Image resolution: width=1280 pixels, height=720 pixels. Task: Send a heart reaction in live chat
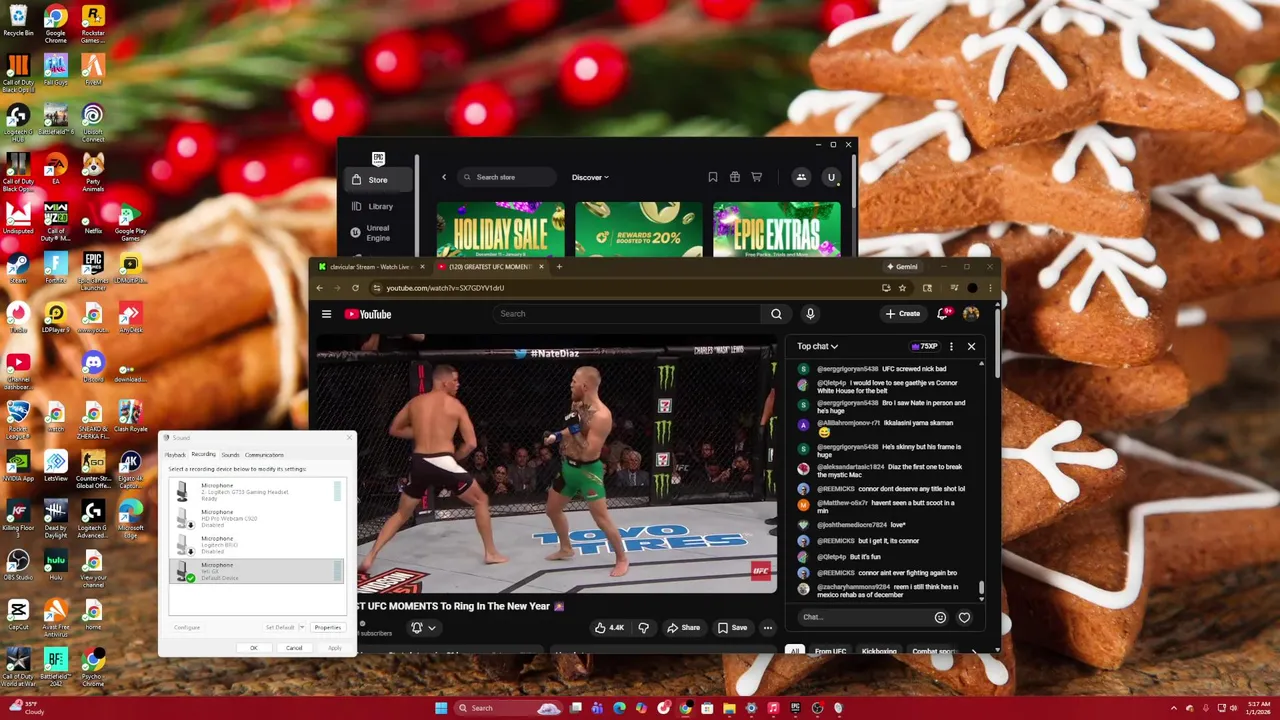[964, 617]
